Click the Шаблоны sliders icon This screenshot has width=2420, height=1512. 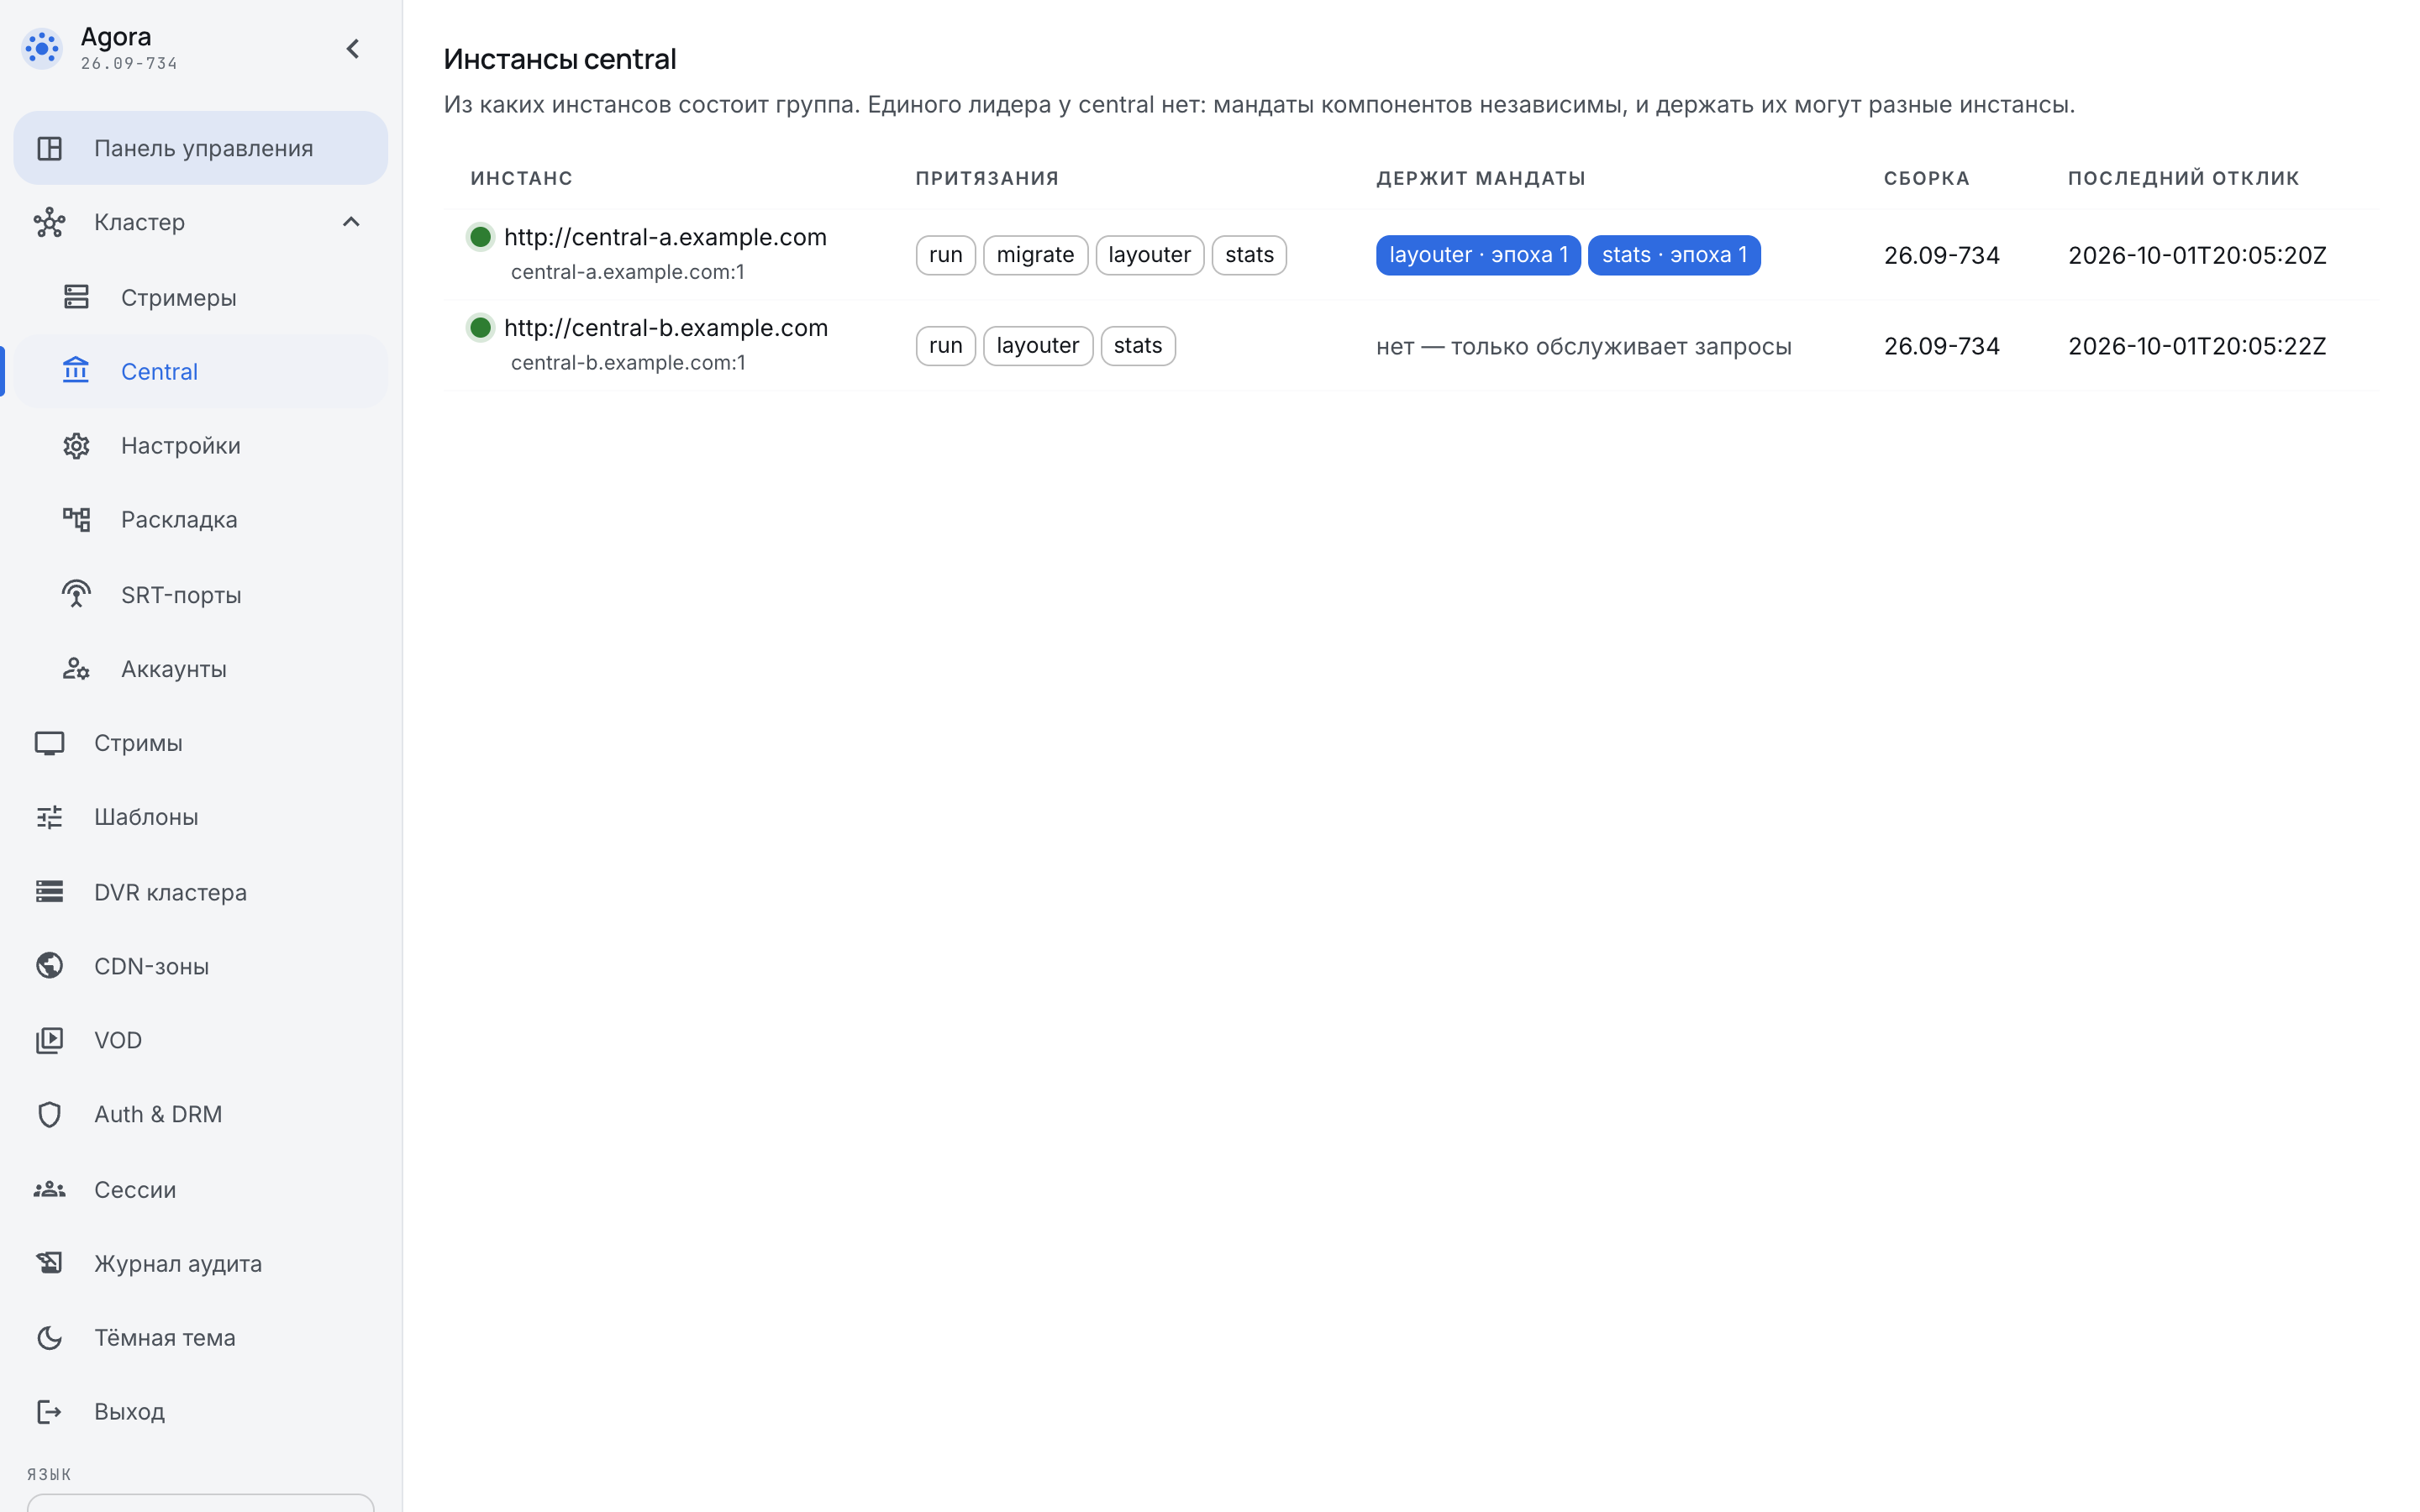(49, 817)
